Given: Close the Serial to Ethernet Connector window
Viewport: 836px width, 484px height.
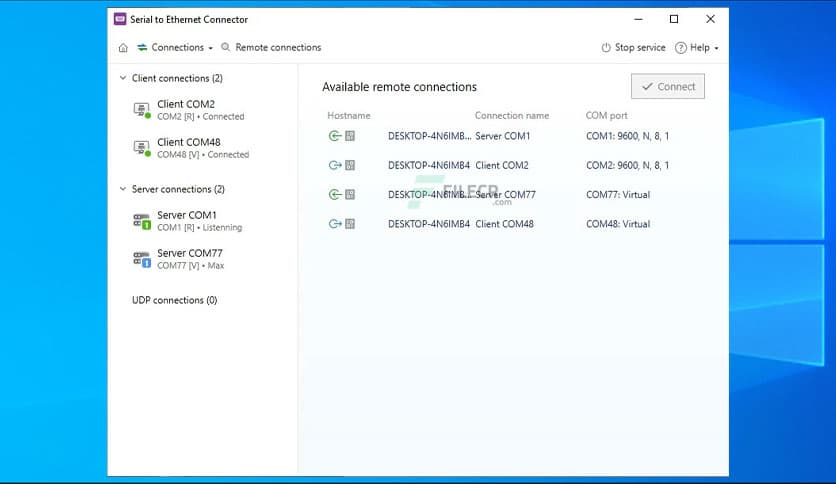Looking at the screenshot, I should click(x=710, y=19).
